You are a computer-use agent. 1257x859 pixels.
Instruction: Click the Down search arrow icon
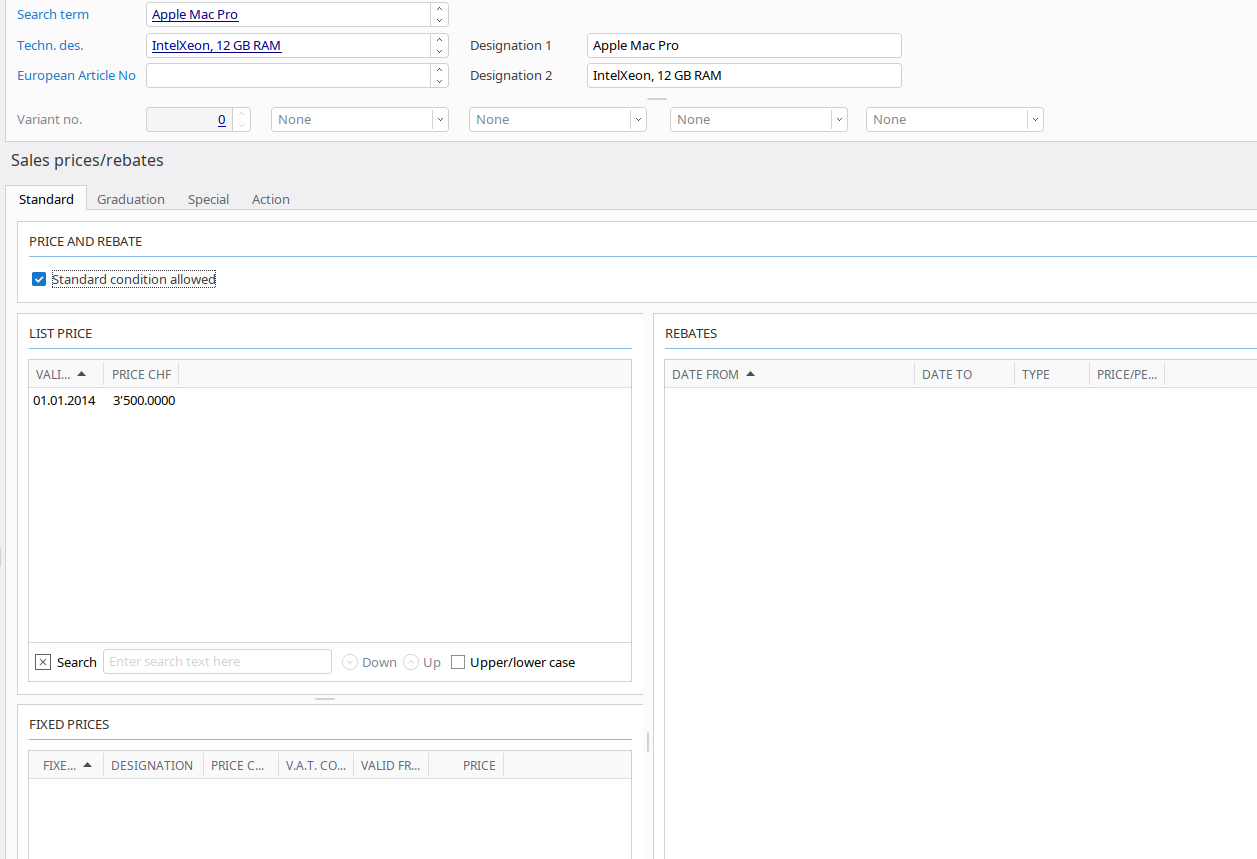[x=350, y=662]
